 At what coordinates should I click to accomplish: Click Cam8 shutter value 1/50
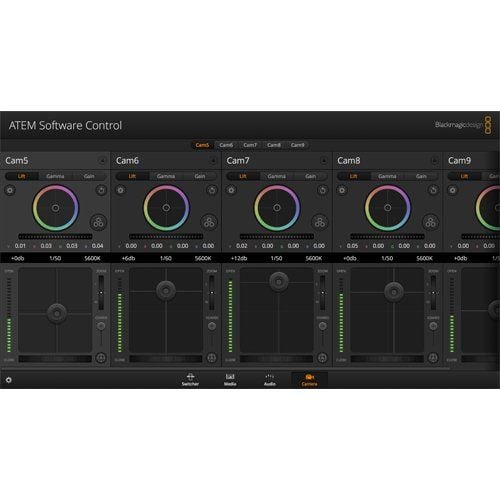[387, 258]
